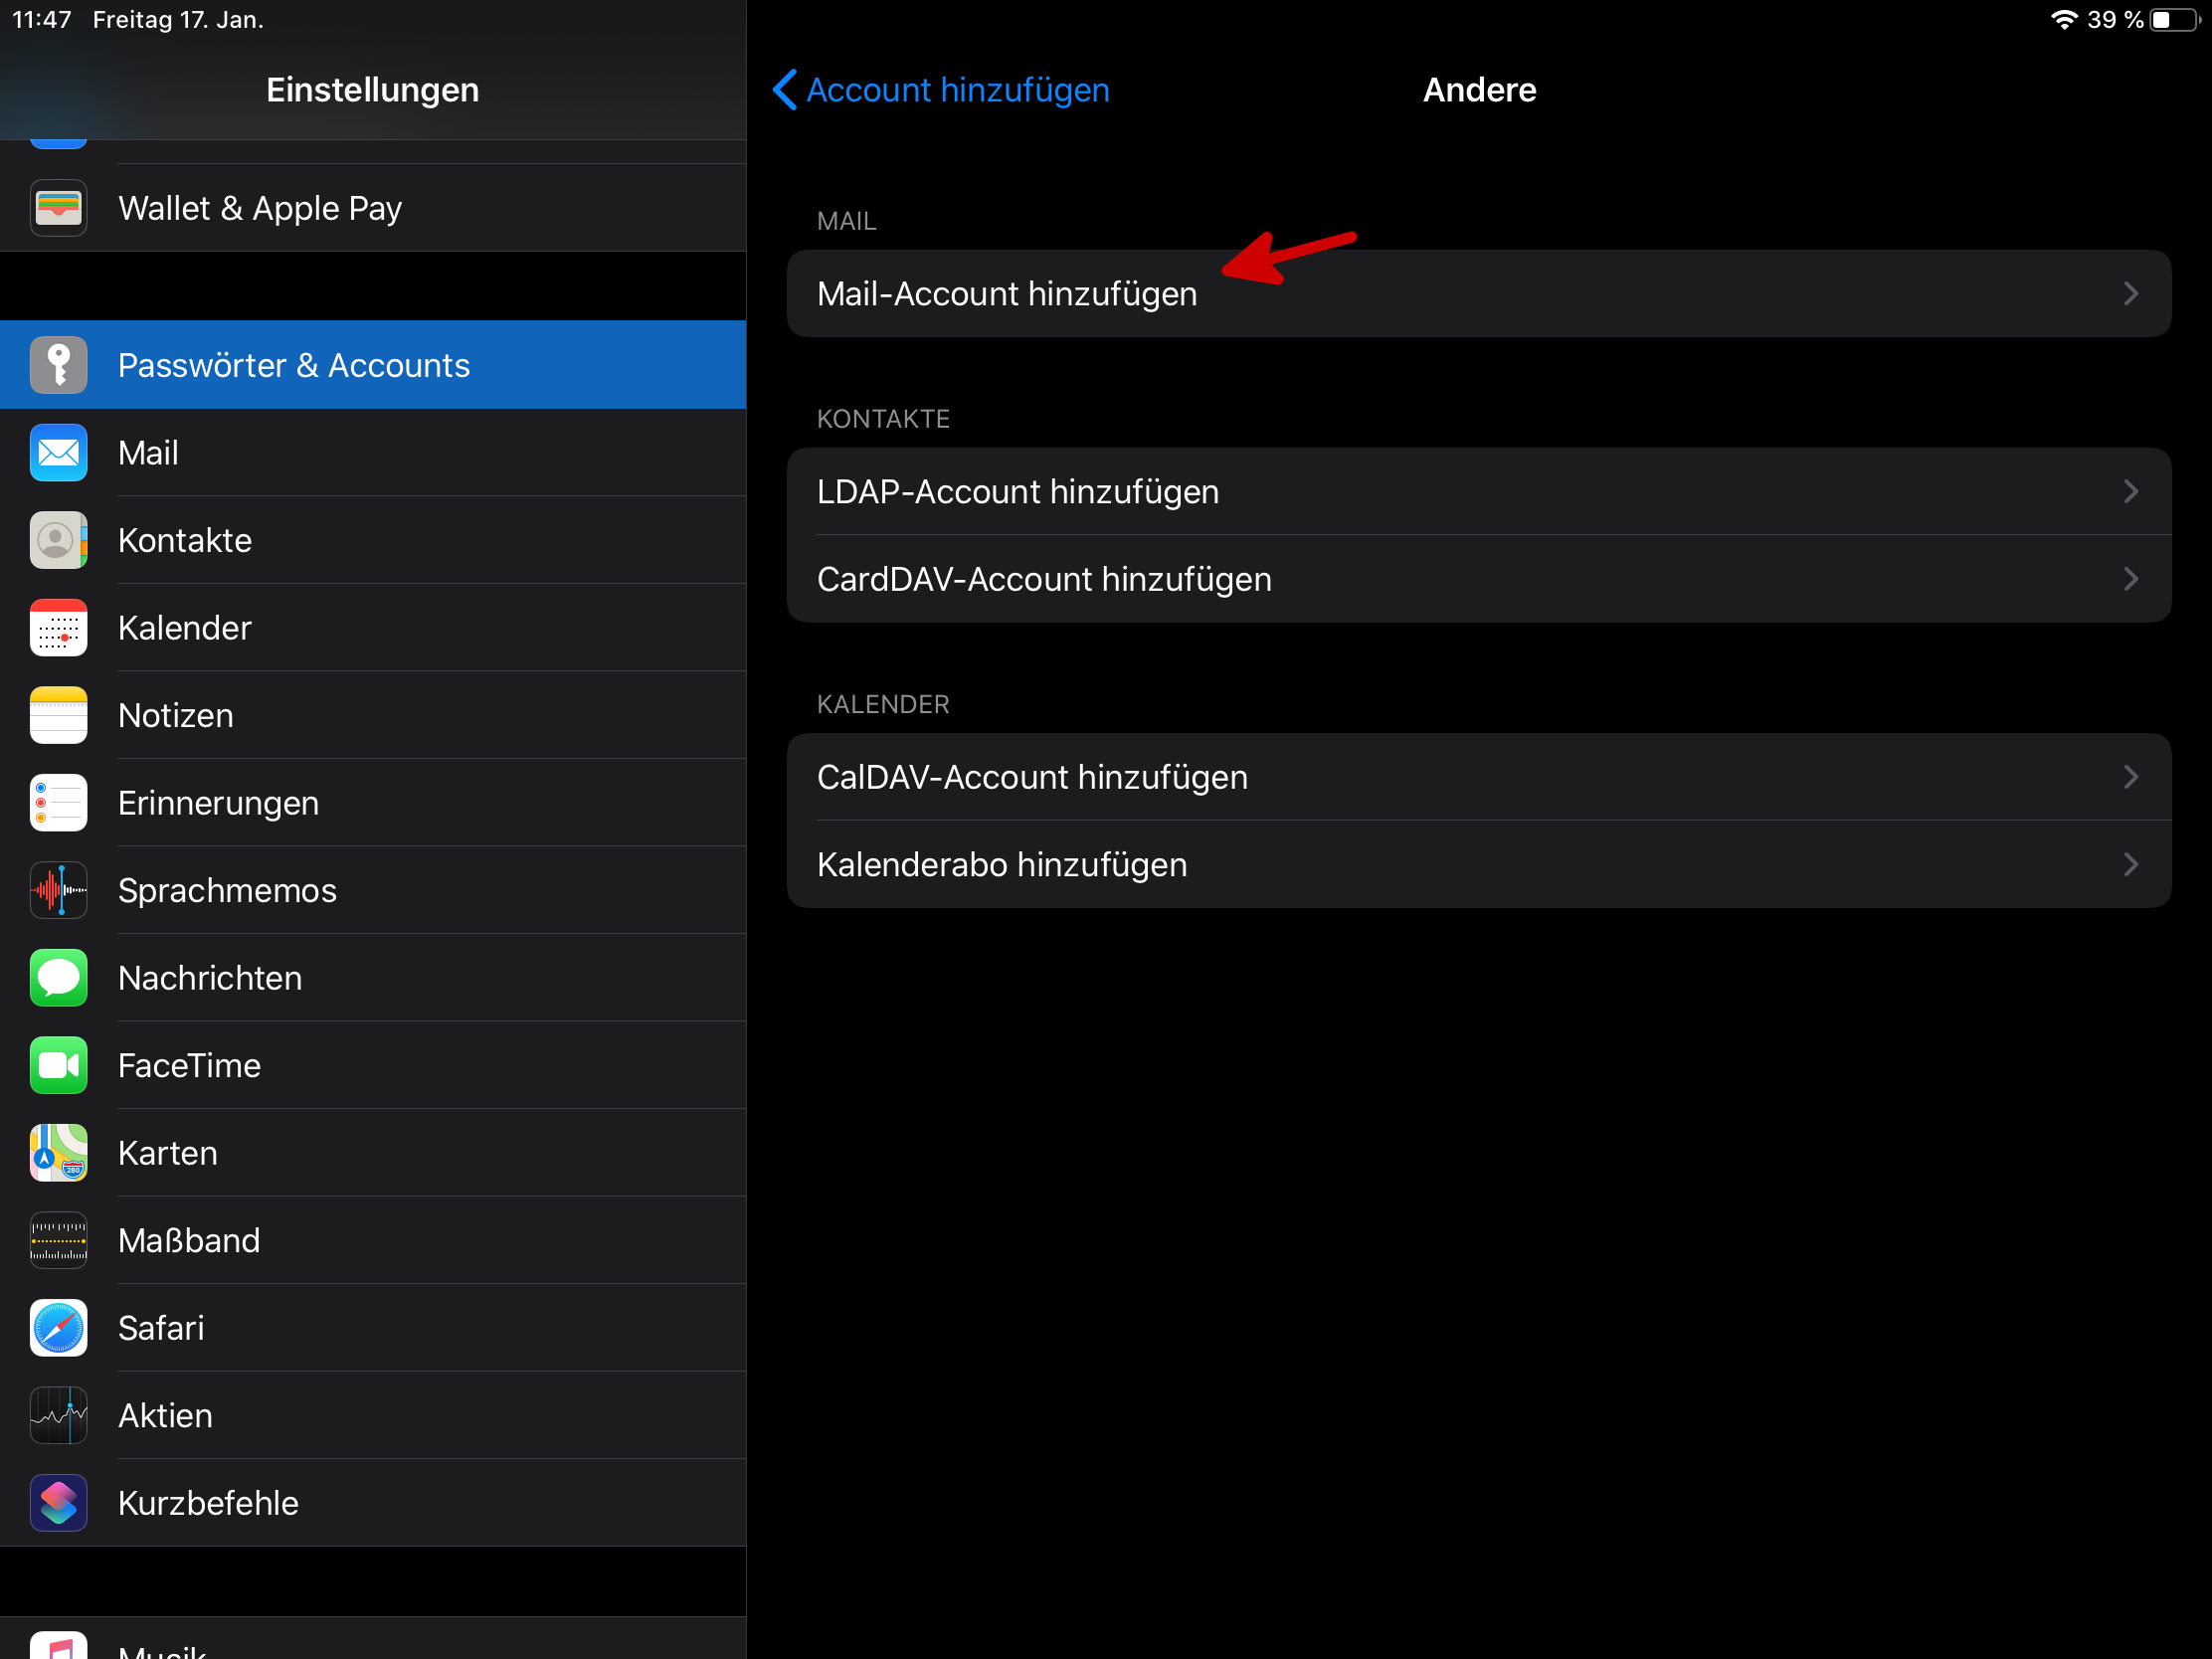Open the chevron on LDAP-Account hinzufügen

[x=2130, y=492]
